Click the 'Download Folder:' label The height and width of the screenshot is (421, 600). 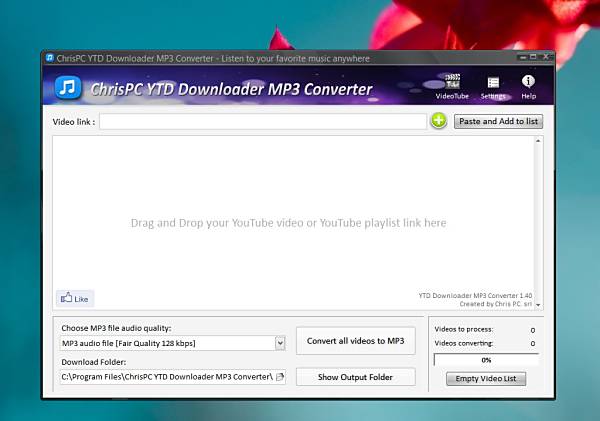pyautogui.click(x=94, y=362)
